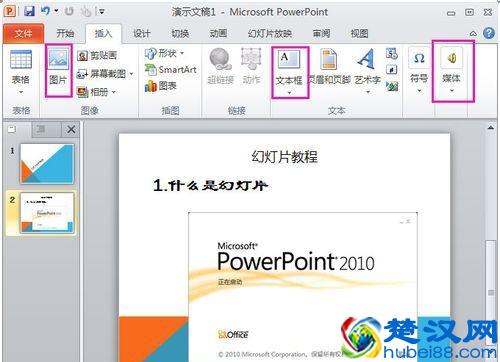500x362 pixels.
Task: Expand the 文本框 dropdown arrow
Action: point(289,92)
